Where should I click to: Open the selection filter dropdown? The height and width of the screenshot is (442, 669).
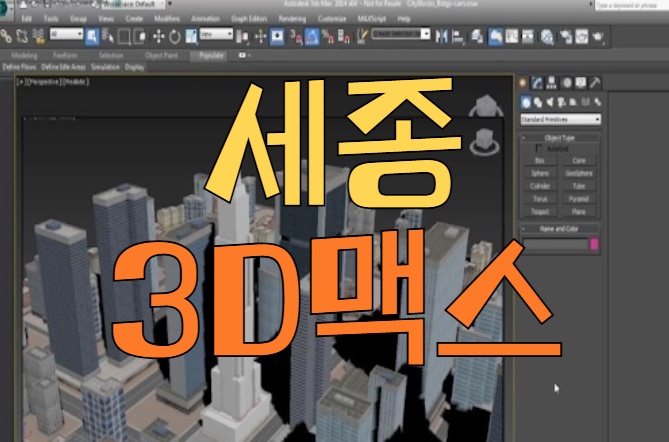66,34
